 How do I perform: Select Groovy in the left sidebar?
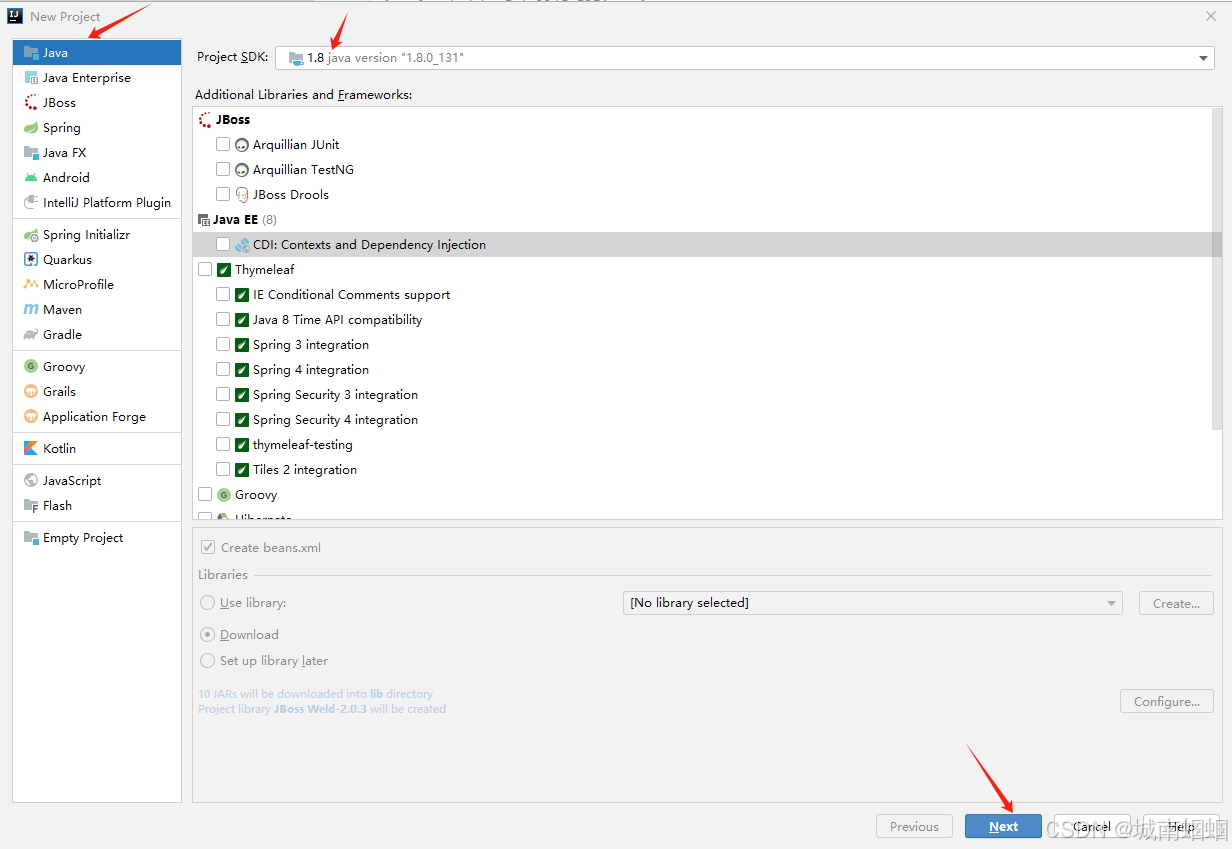(x=97, y=366)
